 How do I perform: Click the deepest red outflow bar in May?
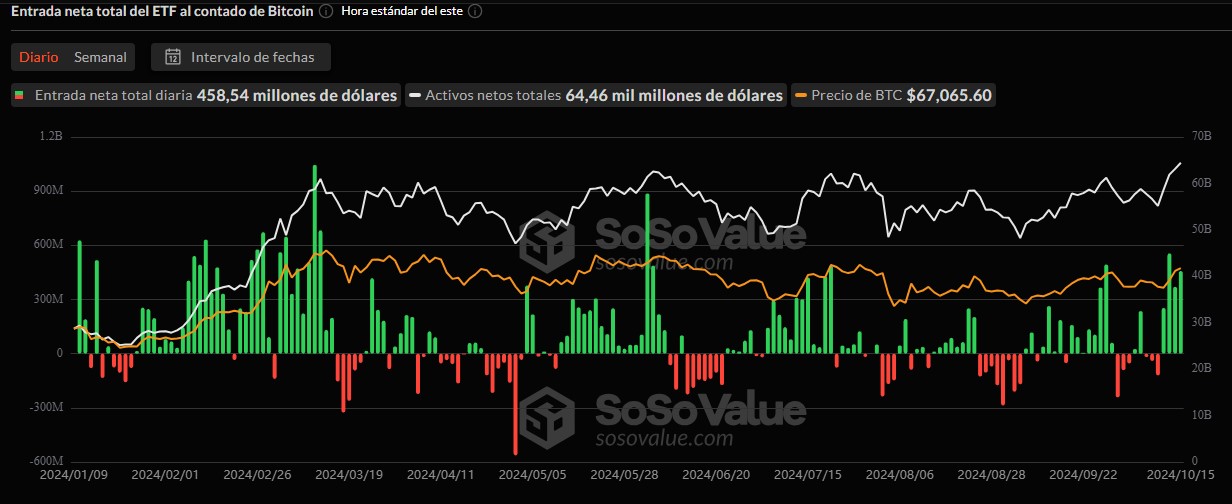(516, 404)
